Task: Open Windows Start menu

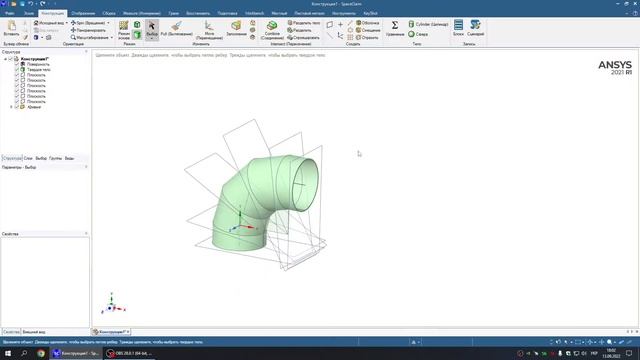Action: [8, 353]
